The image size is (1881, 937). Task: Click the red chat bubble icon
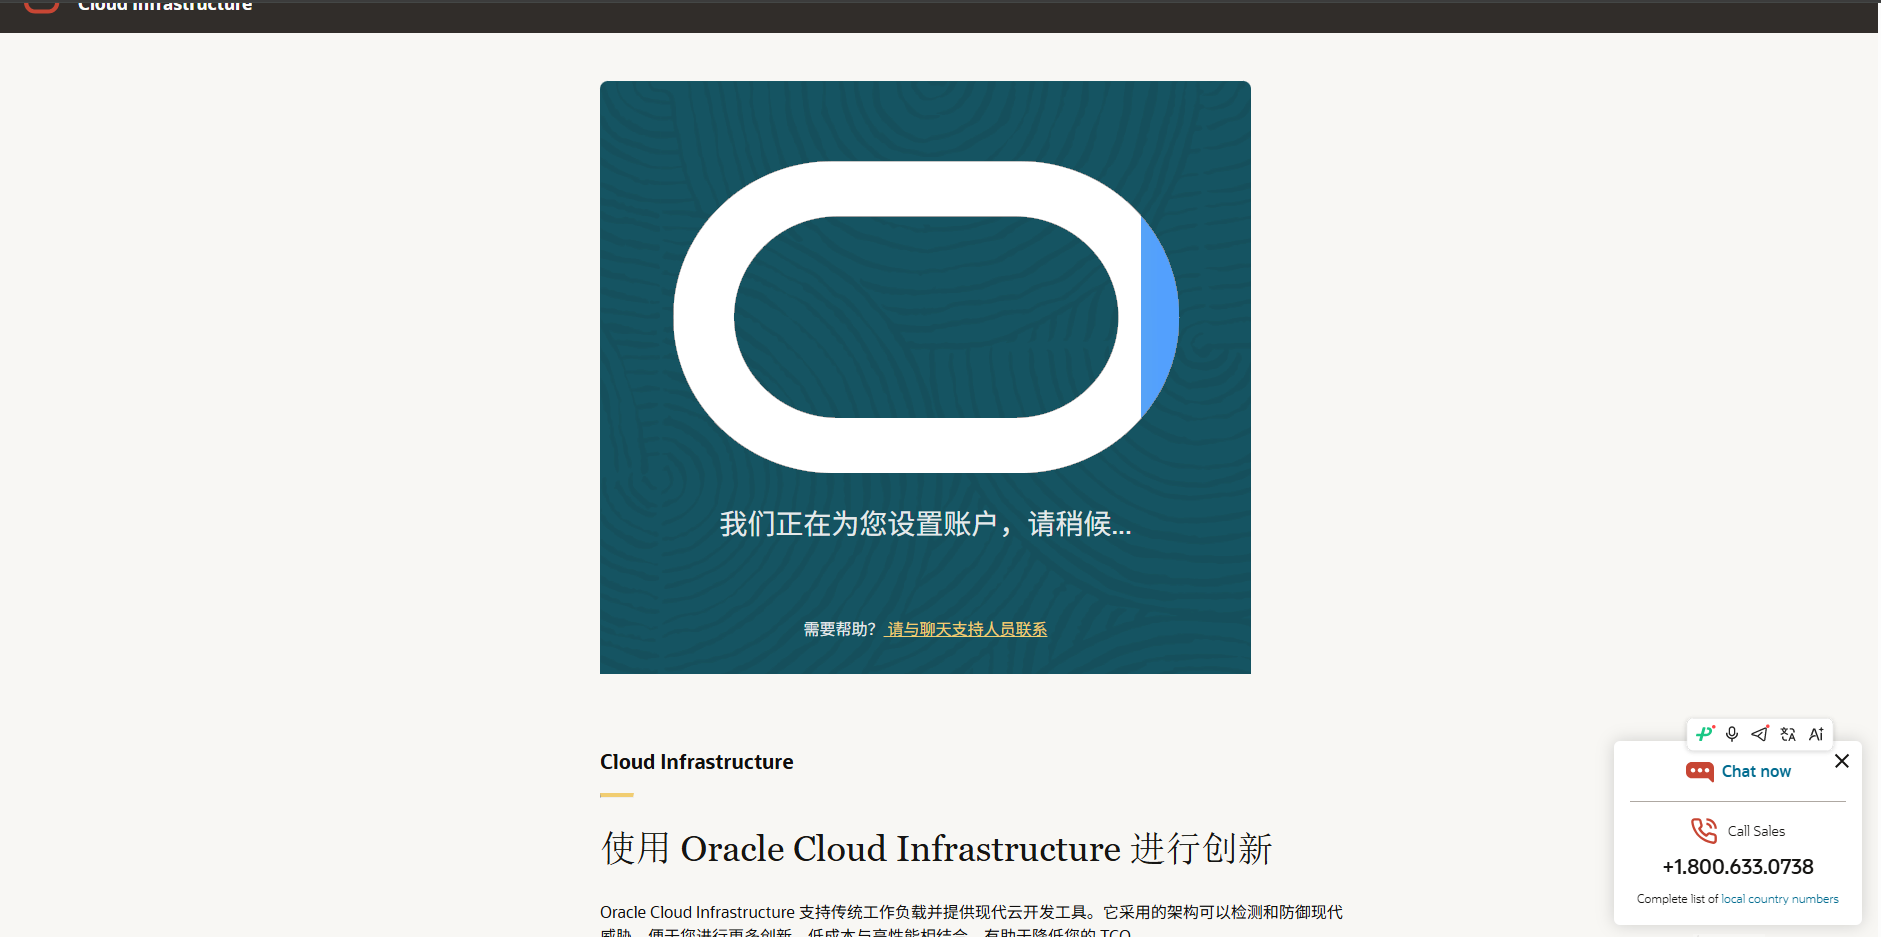1700,771
